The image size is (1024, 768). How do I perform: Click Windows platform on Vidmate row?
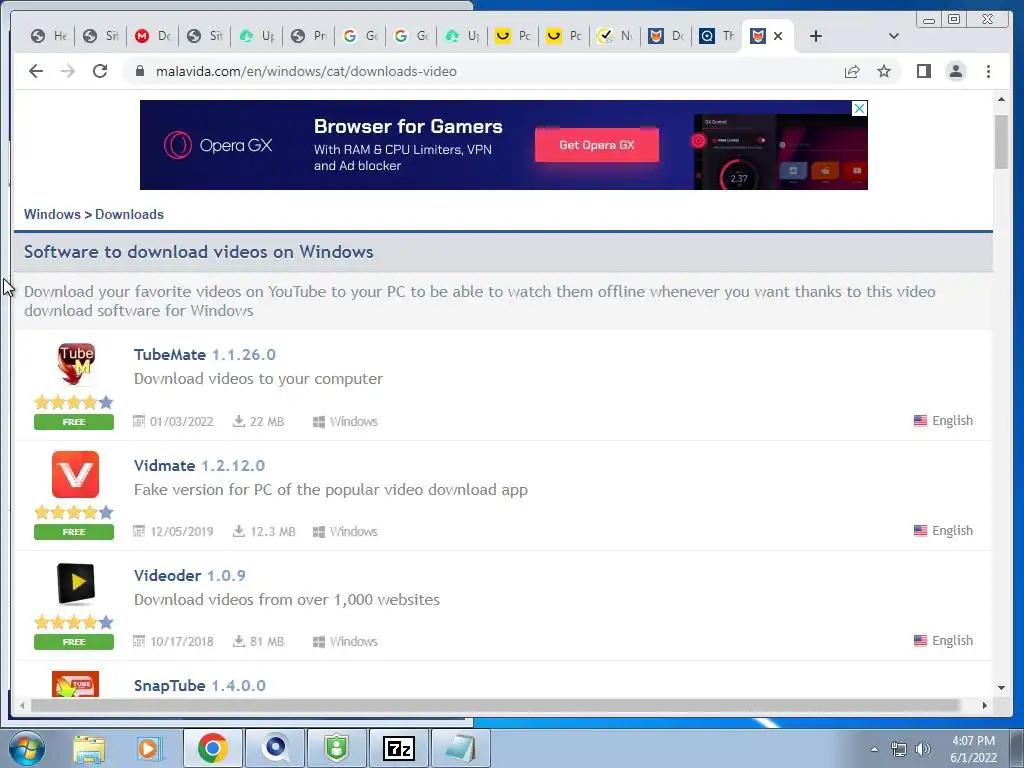(345, 532)
